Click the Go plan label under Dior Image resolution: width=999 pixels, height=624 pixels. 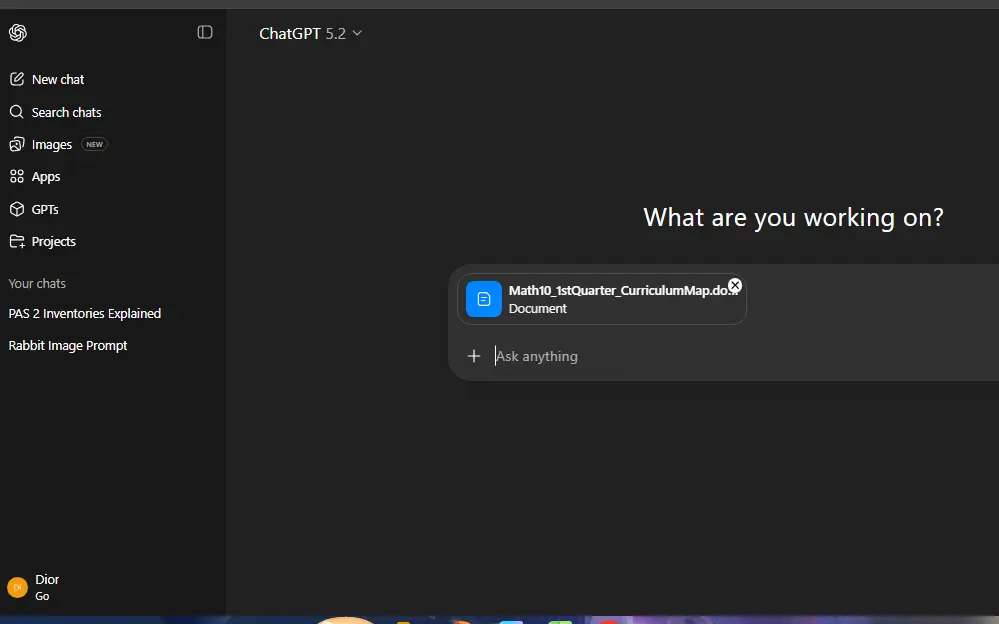pyautogui.click(x=42, y=596)
